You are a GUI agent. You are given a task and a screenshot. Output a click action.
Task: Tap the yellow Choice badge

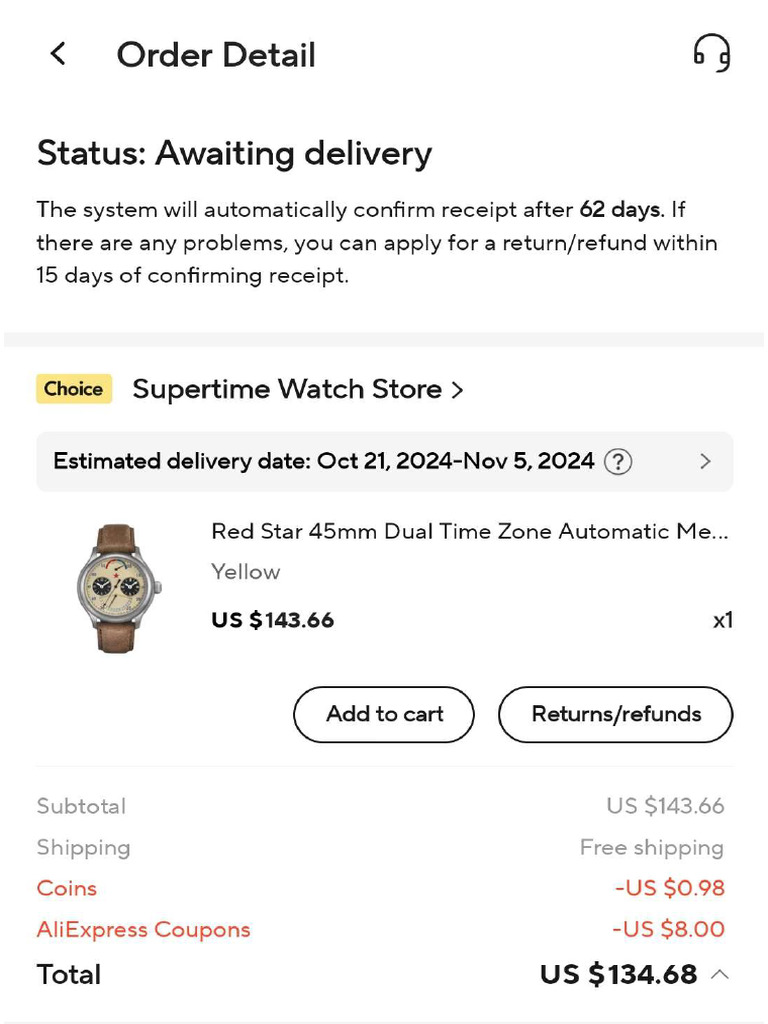pos(74,389)
